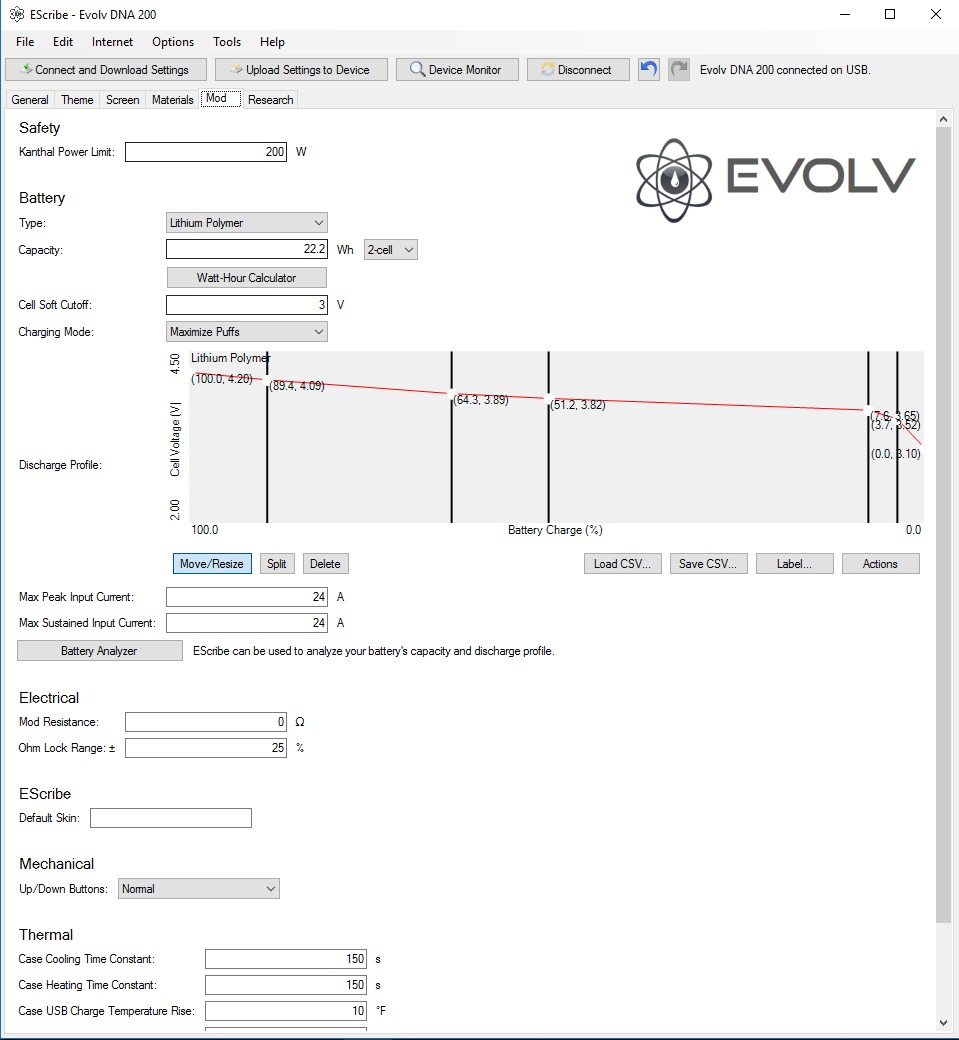Image resolution: width=959 pixels, height=1040 pixels.
Task: Launch the Battery Analyzer
Action: pyautogui.click(x=99, y=651)
